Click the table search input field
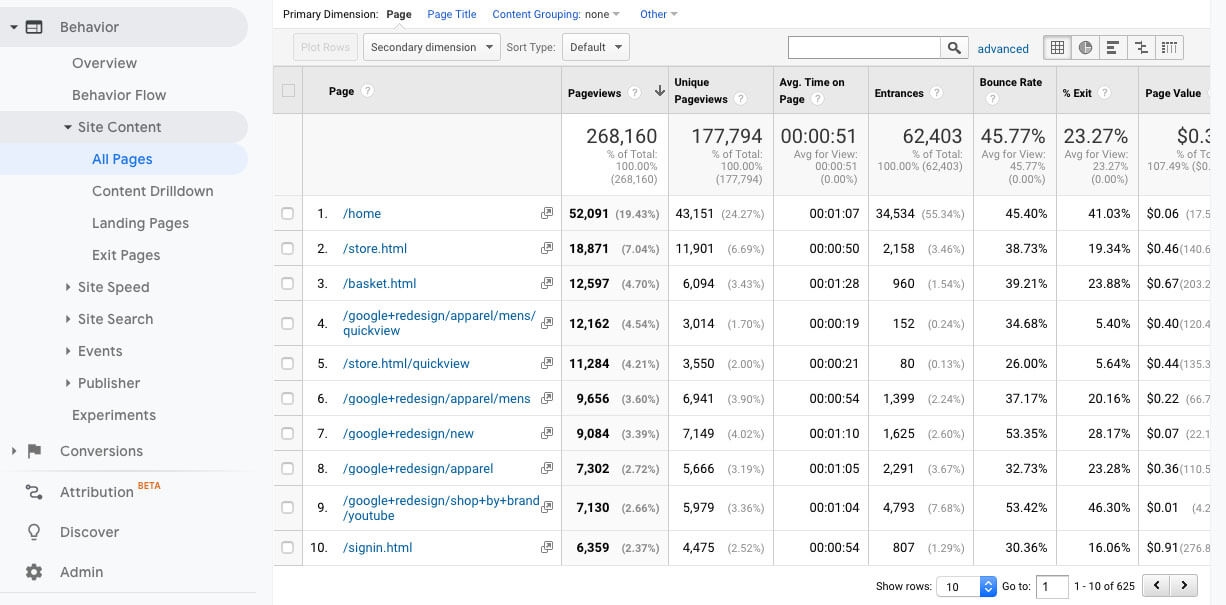The height and width of the screenshot is (605, 1226). click(x=865, y=47)
